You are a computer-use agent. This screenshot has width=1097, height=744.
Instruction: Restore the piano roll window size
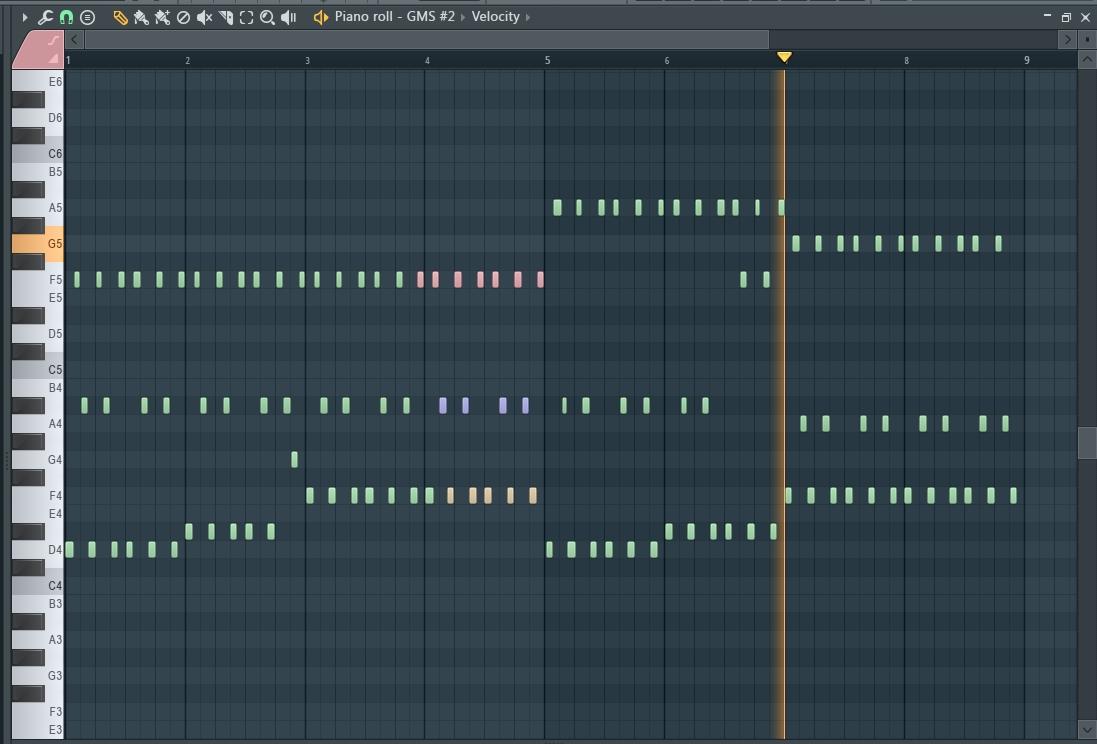click(1066, 17)
